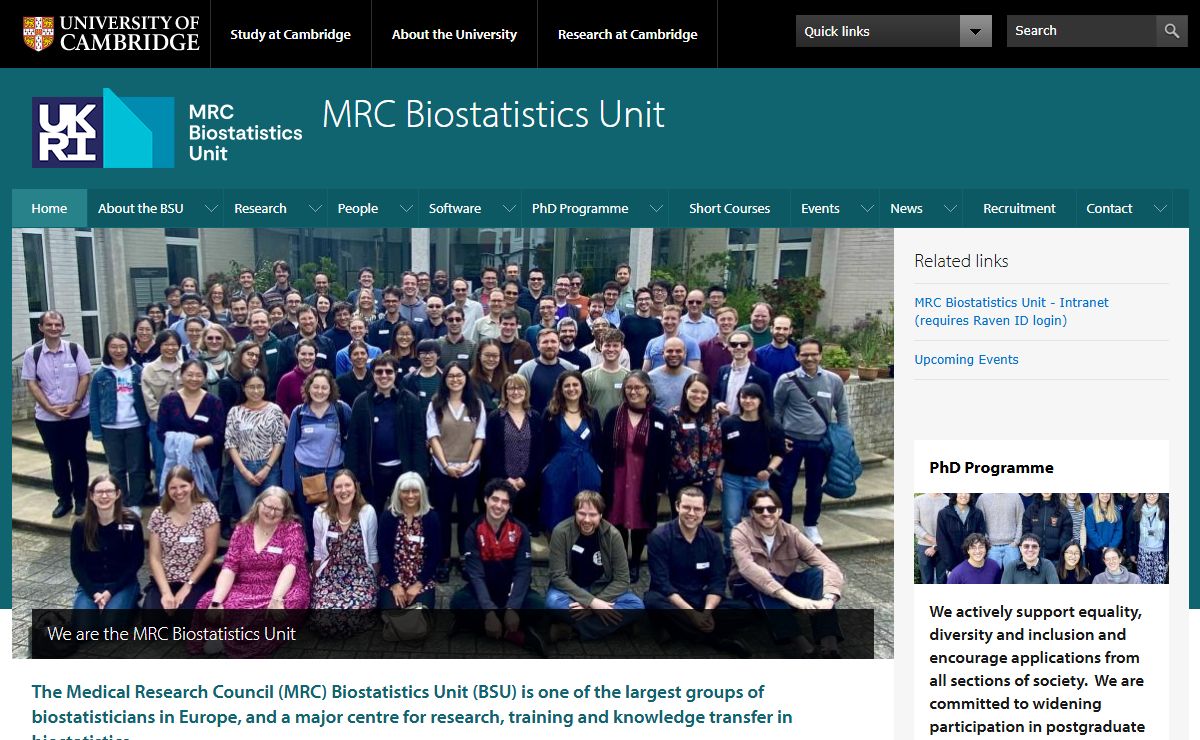Open the PhD Programme nav item
Image resolution: width=1200 pixels, height=740 pixels.
point(580,208)
